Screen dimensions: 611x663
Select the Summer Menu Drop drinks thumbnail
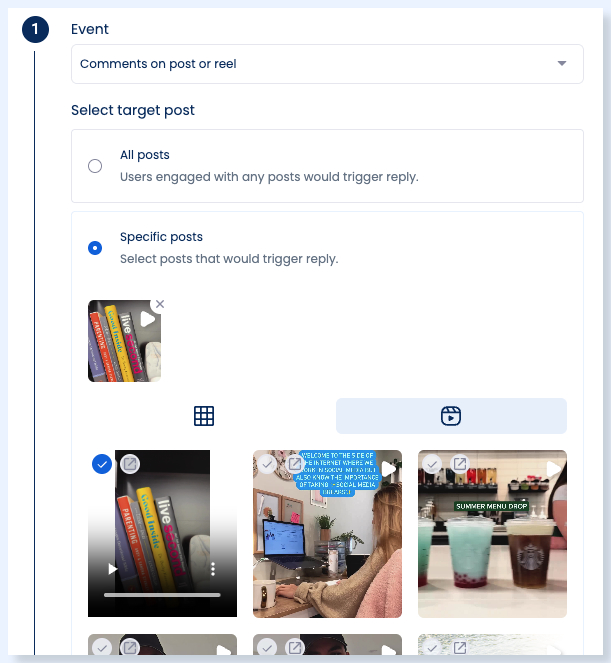click(x=492, y=534)
